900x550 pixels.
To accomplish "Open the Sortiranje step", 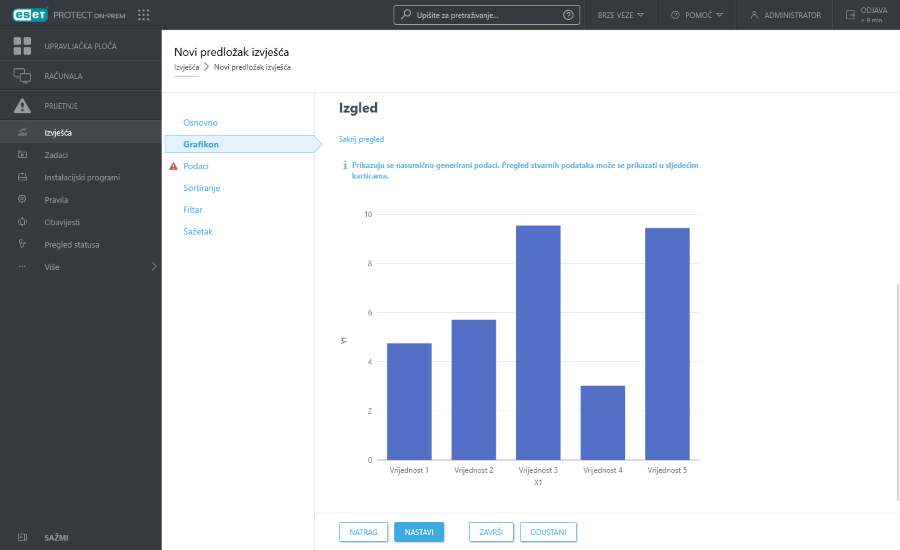I will pos(201,188).
